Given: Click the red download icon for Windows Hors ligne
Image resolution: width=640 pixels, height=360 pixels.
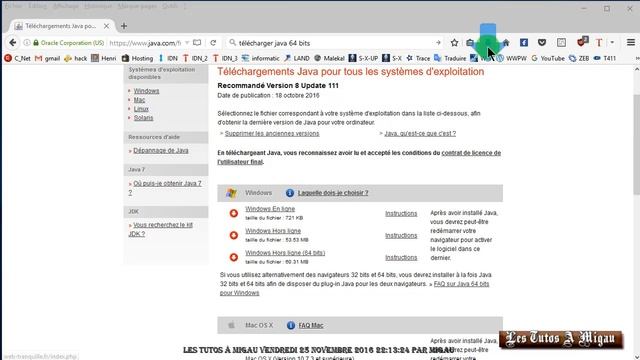Looking at the screenshot, I should click(x=233, y=235).
